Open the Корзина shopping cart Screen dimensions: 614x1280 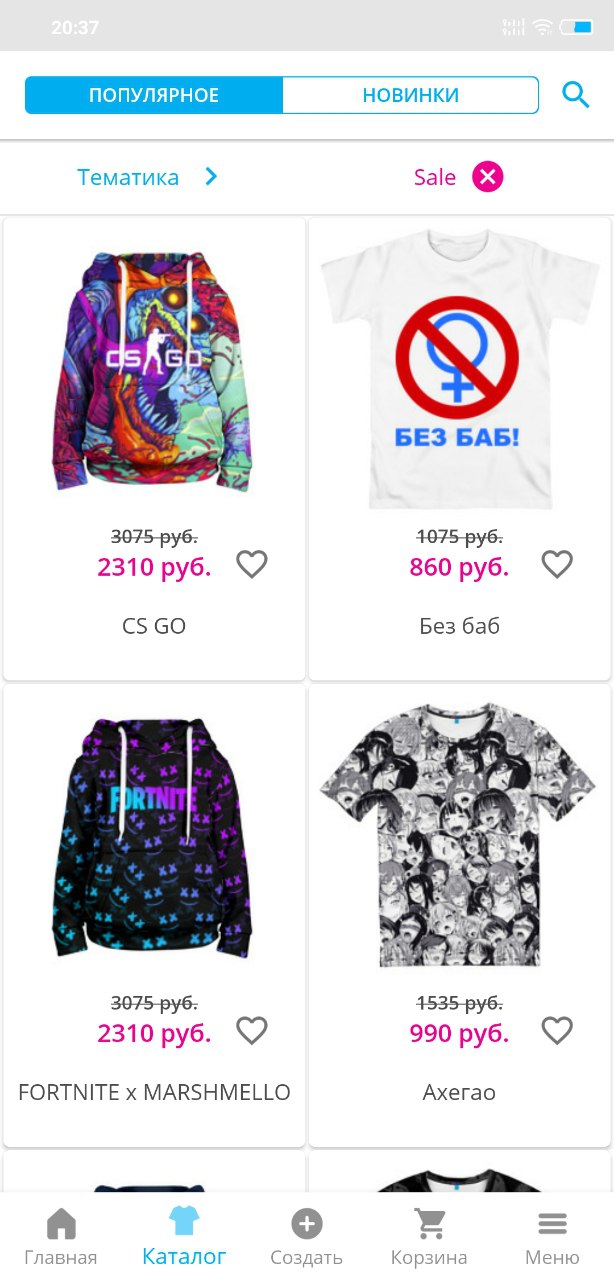pos(429,1224)
